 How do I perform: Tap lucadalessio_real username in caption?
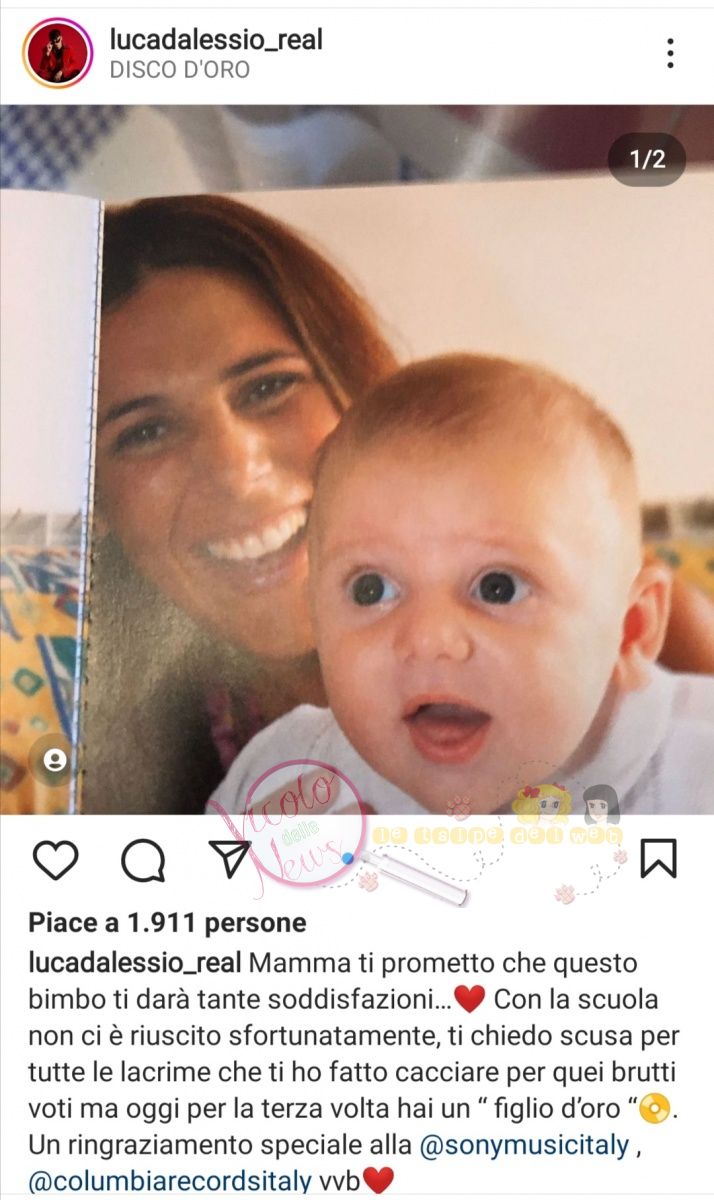click(x=134, y=964)
